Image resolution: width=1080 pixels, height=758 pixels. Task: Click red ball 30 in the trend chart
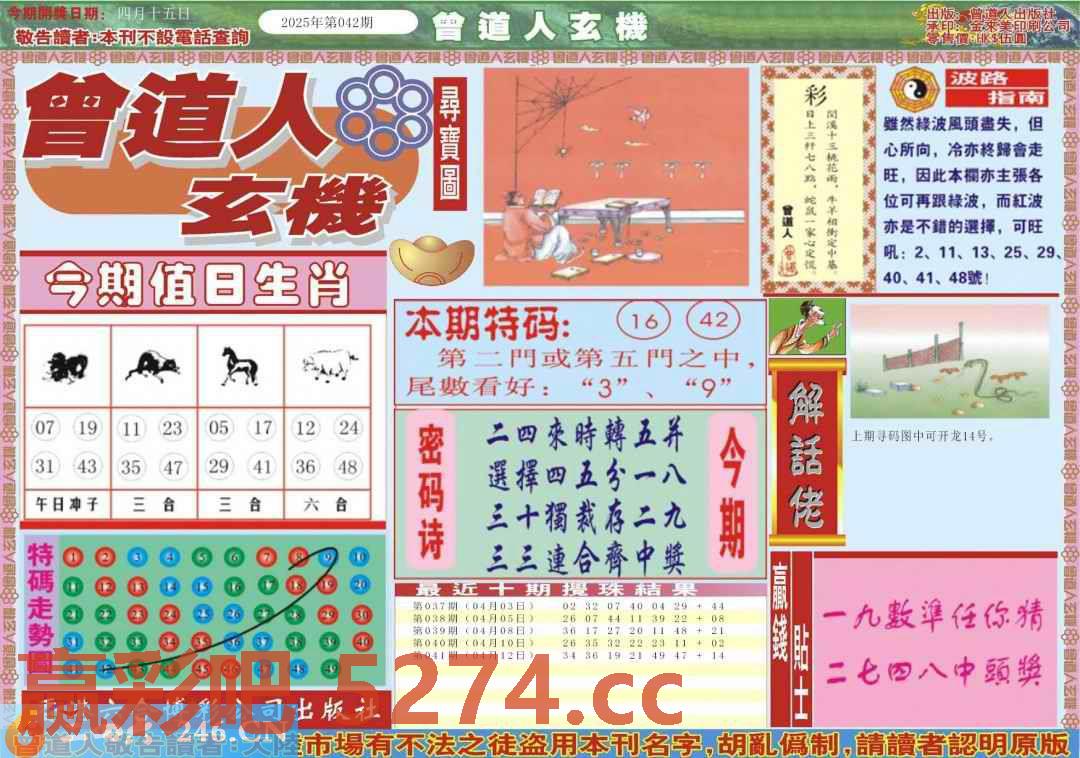click(x=362, y=614)
